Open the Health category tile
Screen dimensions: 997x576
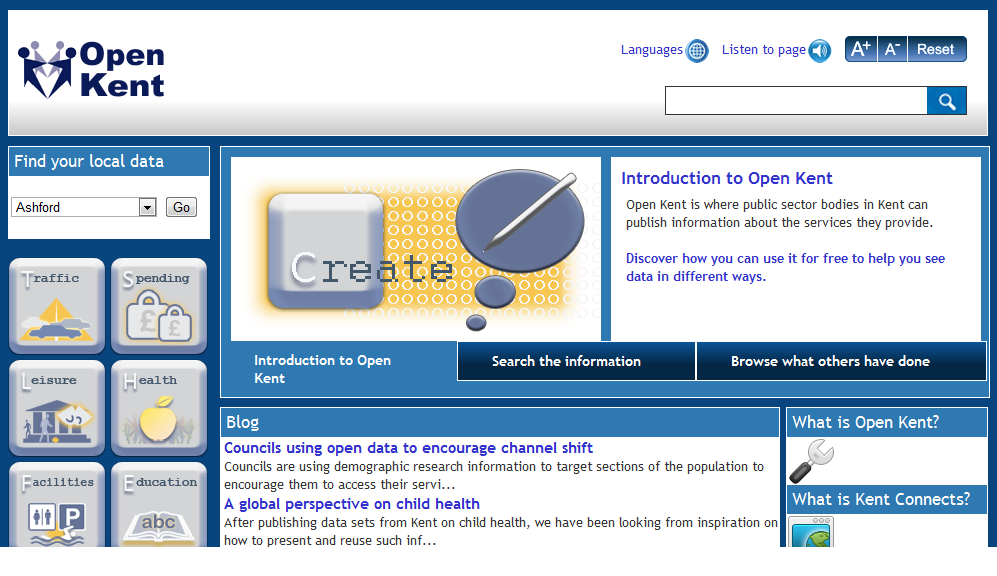pos(159,408)
